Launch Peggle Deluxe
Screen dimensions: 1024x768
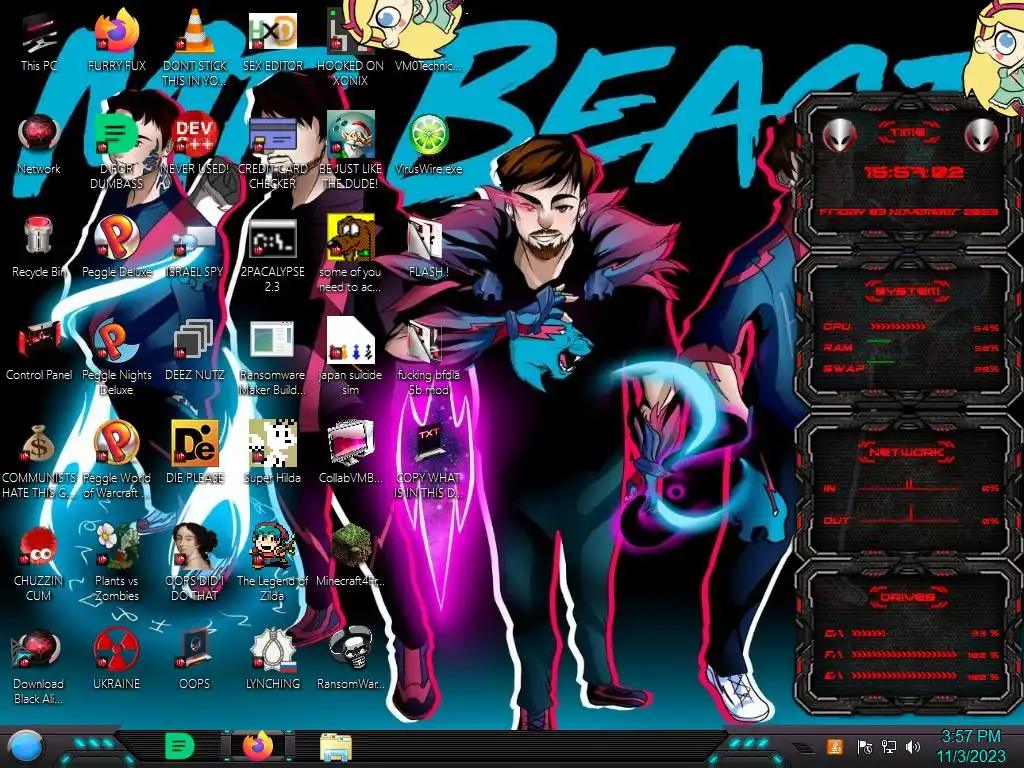(116, 247)
